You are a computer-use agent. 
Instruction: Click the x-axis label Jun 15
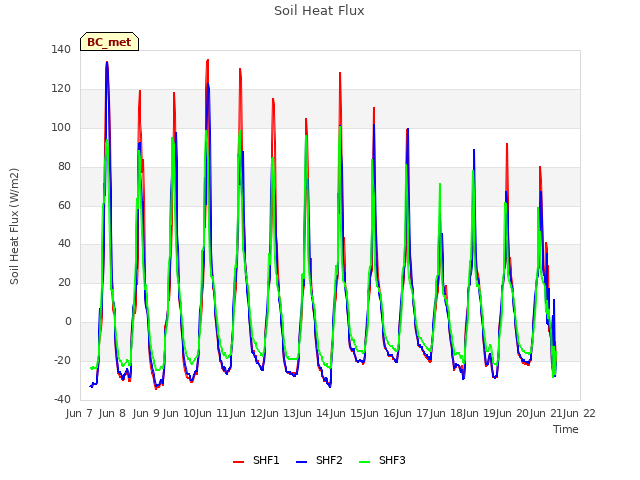[345, 413]
